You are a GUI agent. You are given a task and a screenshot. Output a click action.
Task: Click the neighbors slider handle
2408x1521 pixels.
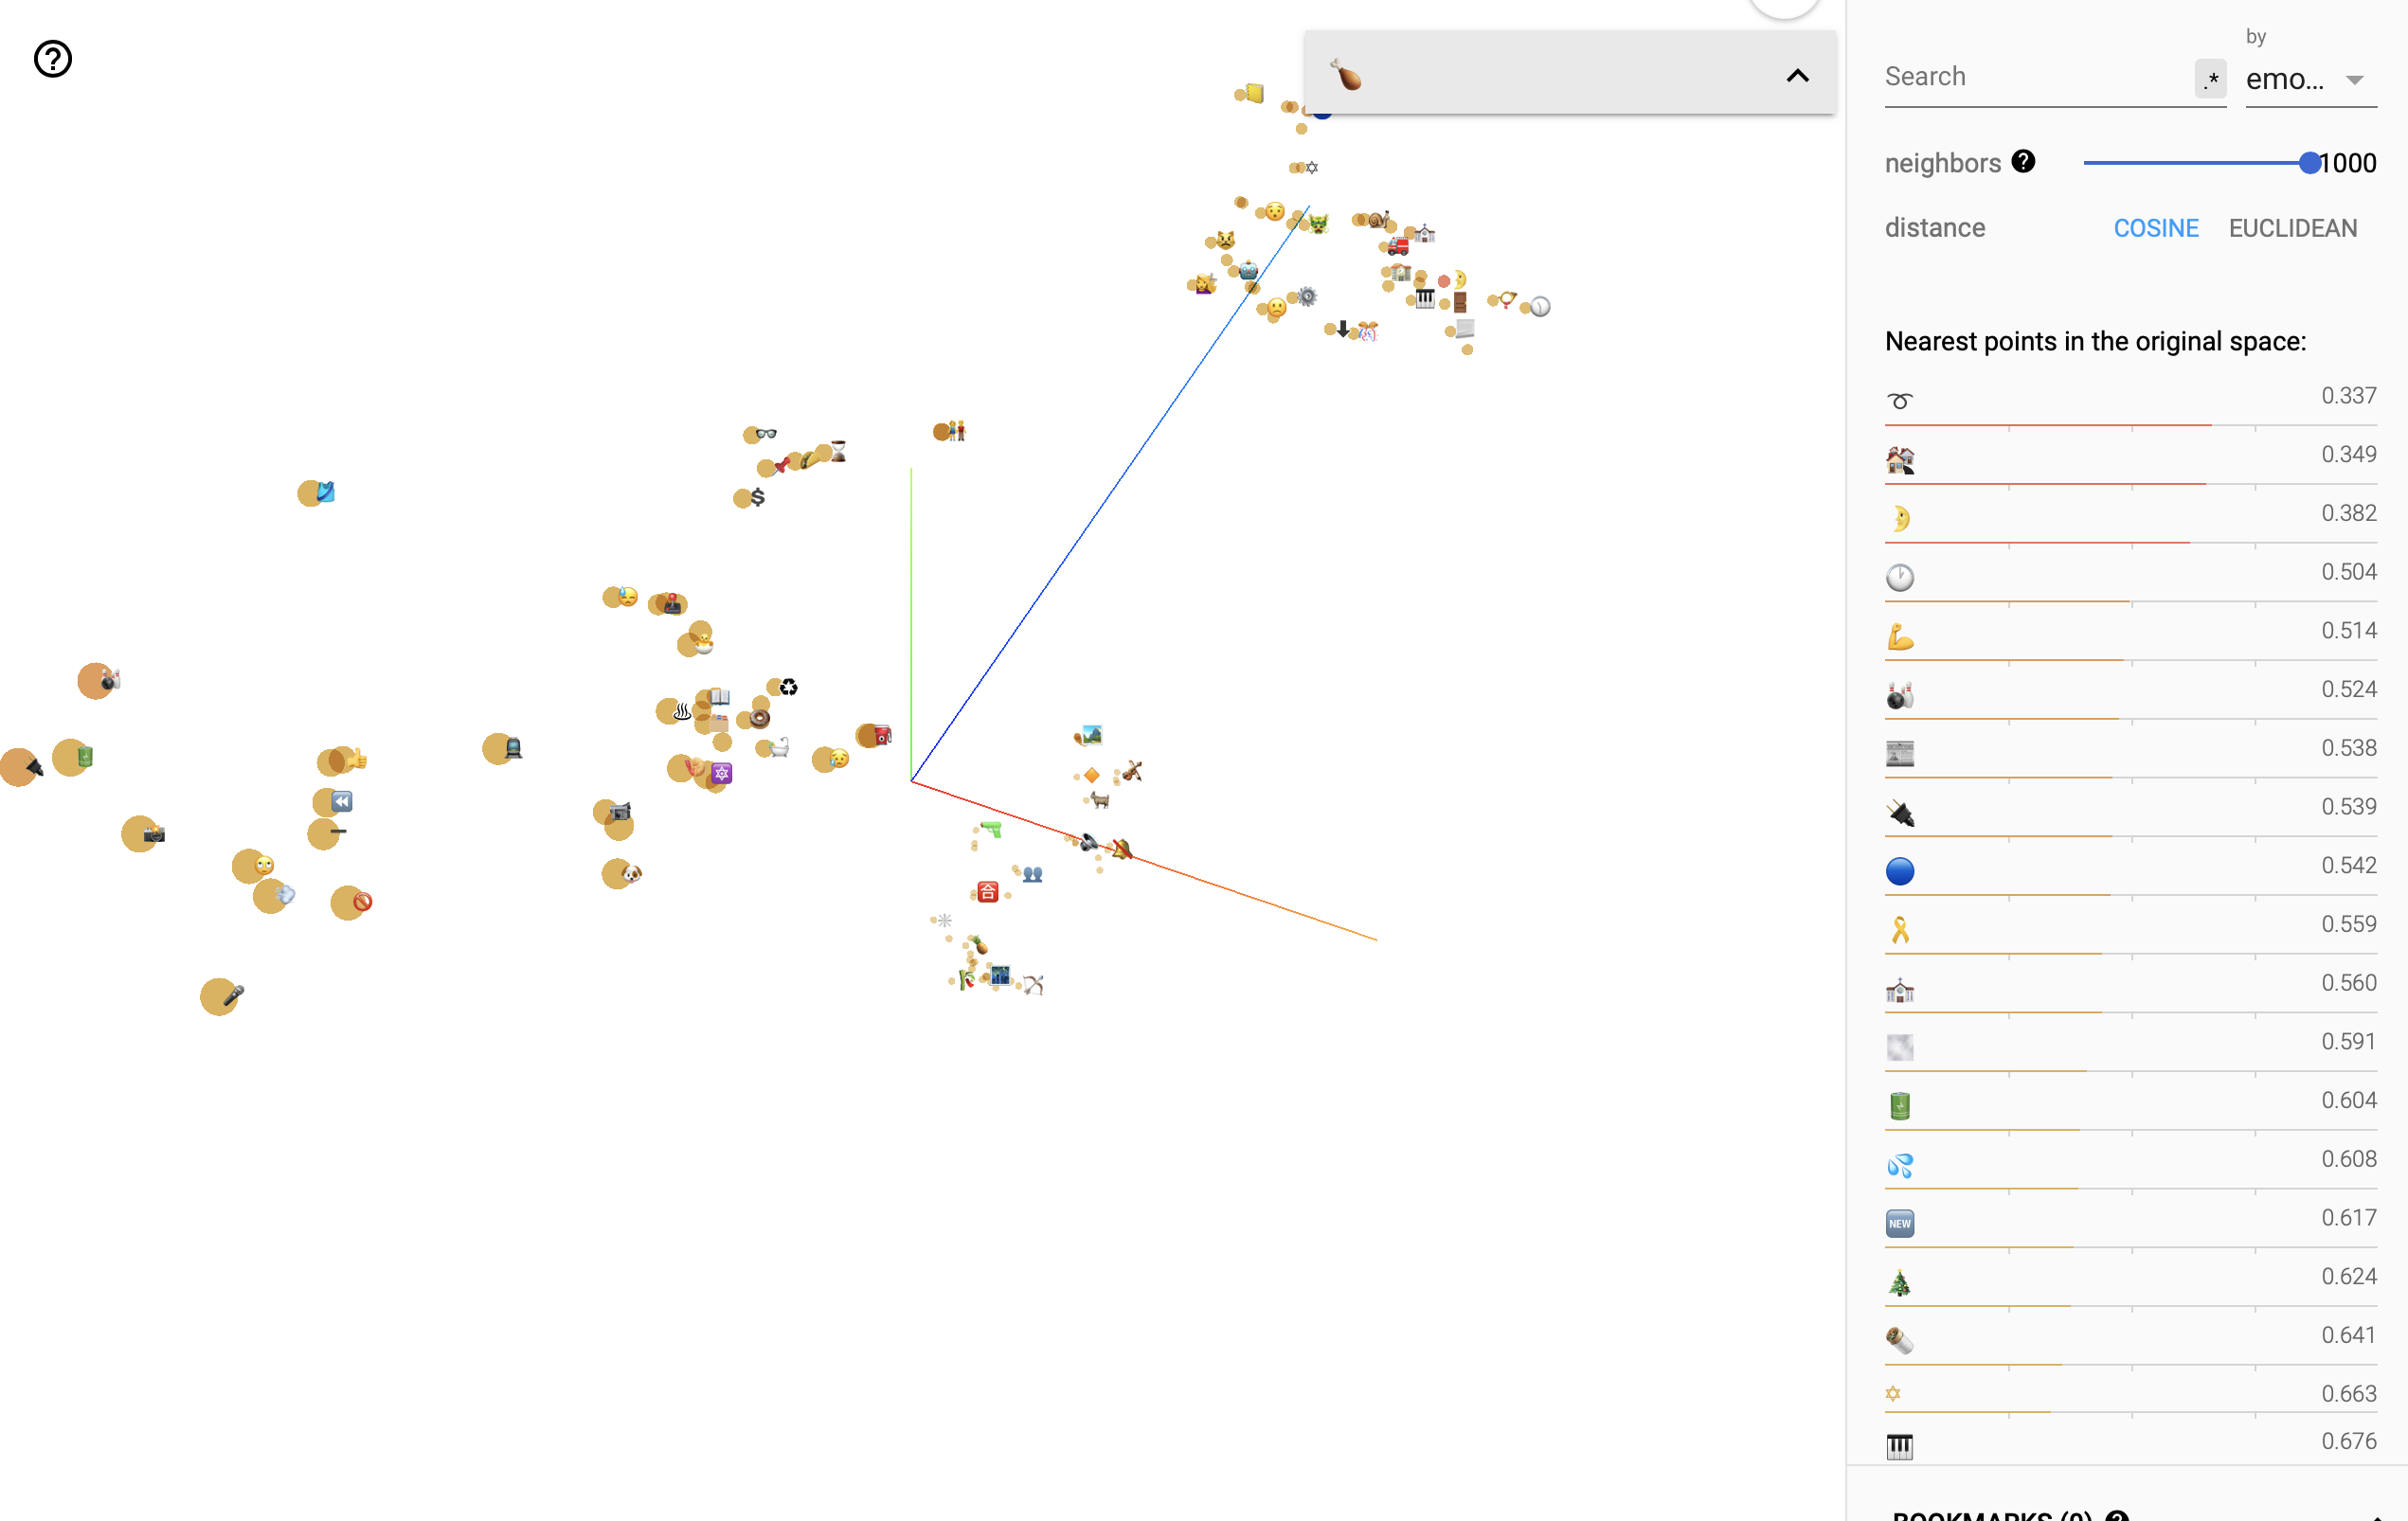click(2309, 163)
